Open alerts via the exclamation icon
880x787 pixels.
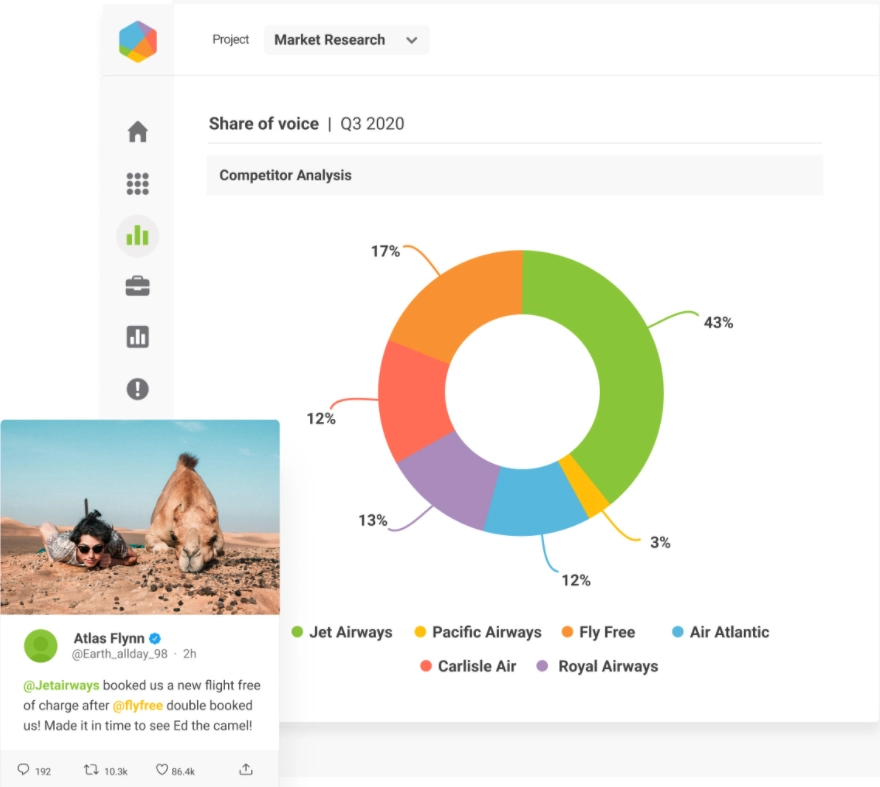tap(137, 389)
